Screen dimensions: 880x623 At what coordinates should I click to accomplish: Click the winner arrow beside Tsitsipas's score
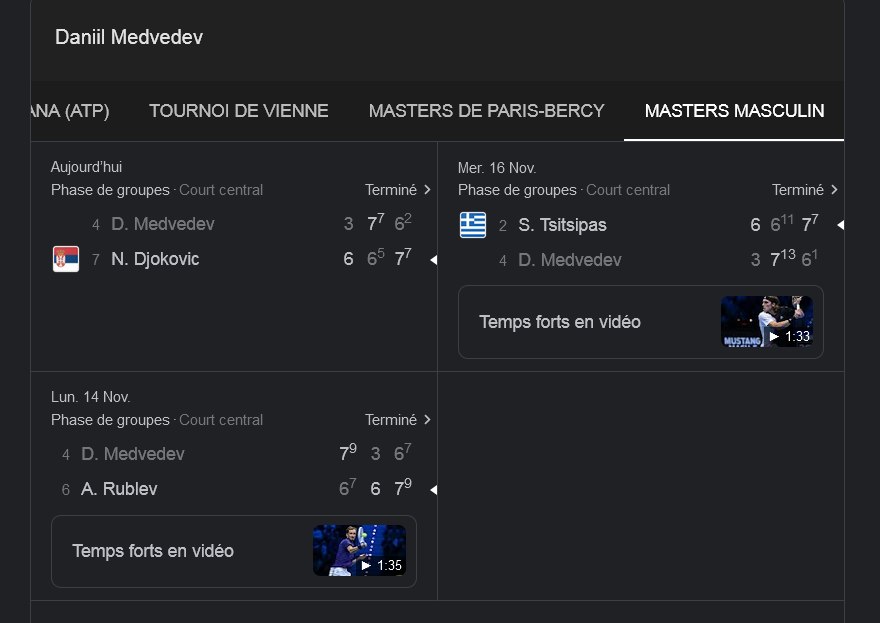[840, 225]
